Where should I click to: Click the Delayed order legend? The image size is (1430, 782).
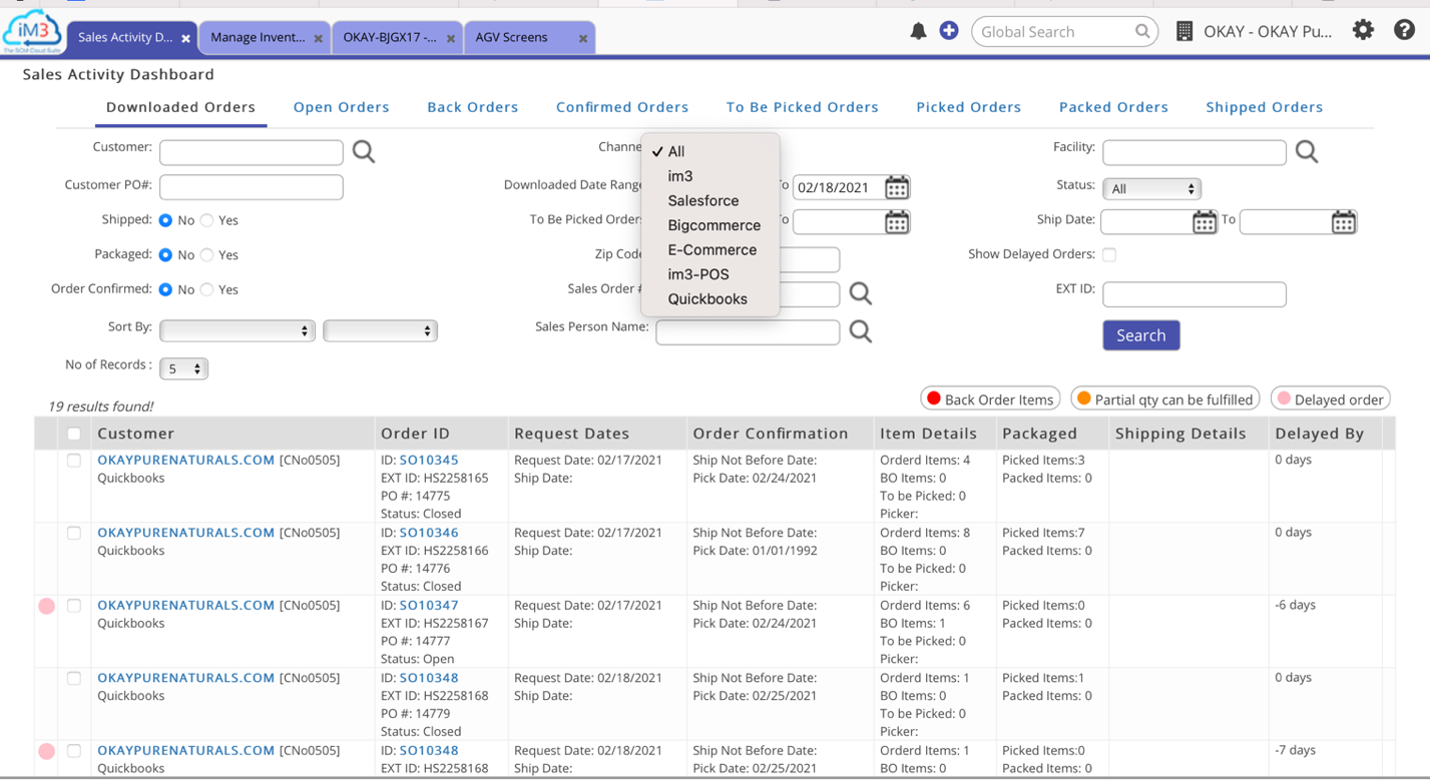pyautogui.click(x=1330, y=399)
